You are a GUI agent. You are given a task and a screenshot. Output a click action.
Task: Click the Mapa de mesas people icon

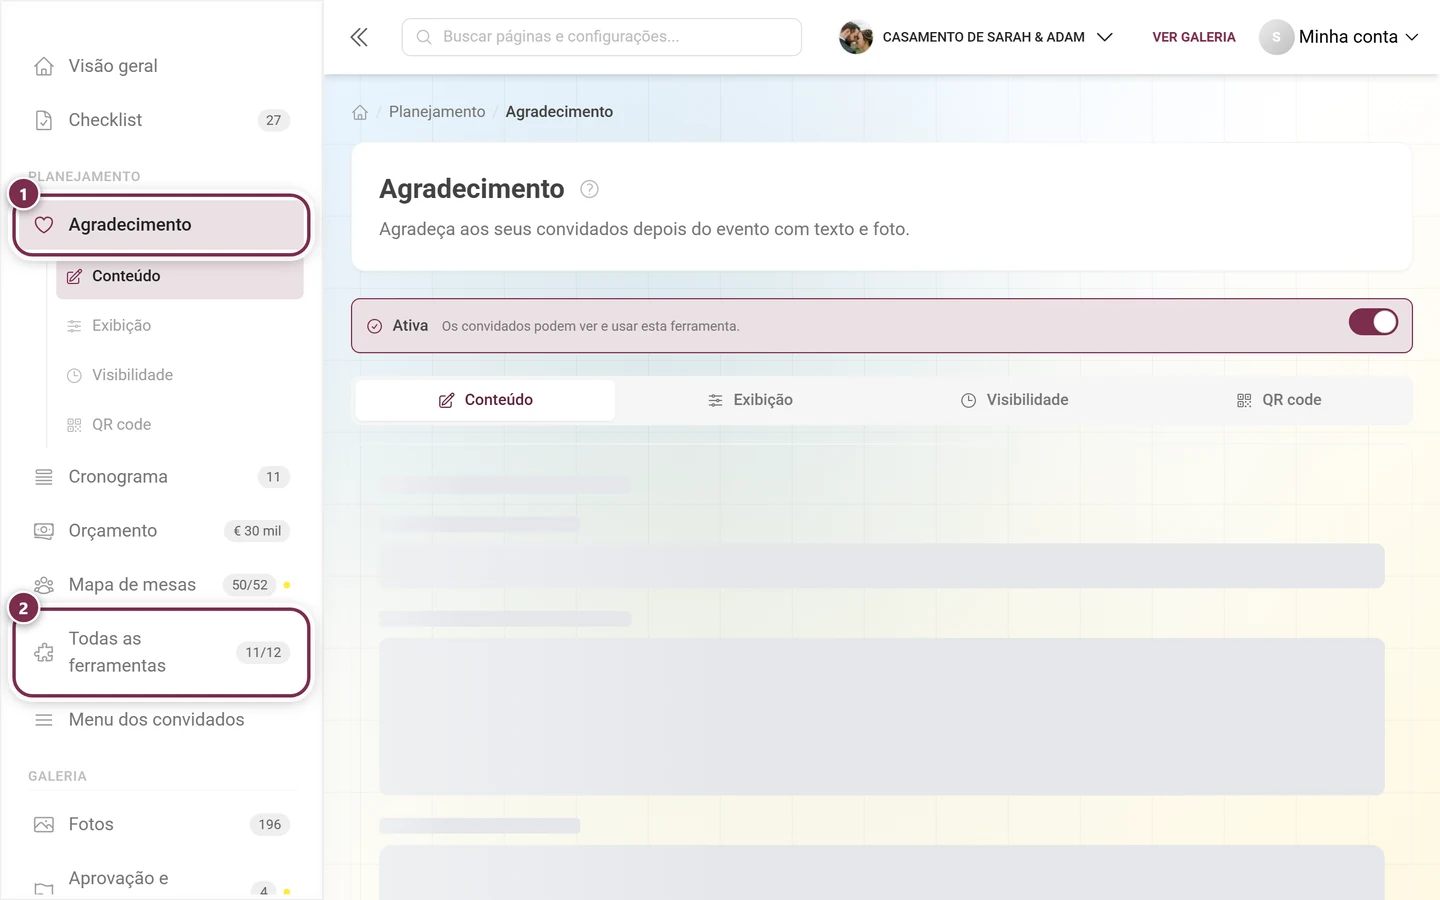[44, 585]
